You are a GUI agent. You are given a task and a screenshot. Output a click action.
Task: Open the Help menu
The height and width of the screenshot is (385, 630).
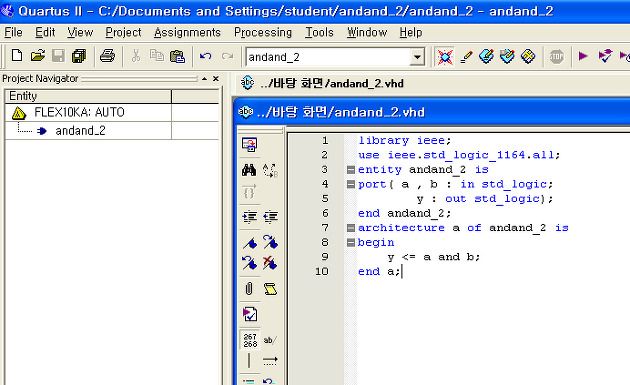411,32
